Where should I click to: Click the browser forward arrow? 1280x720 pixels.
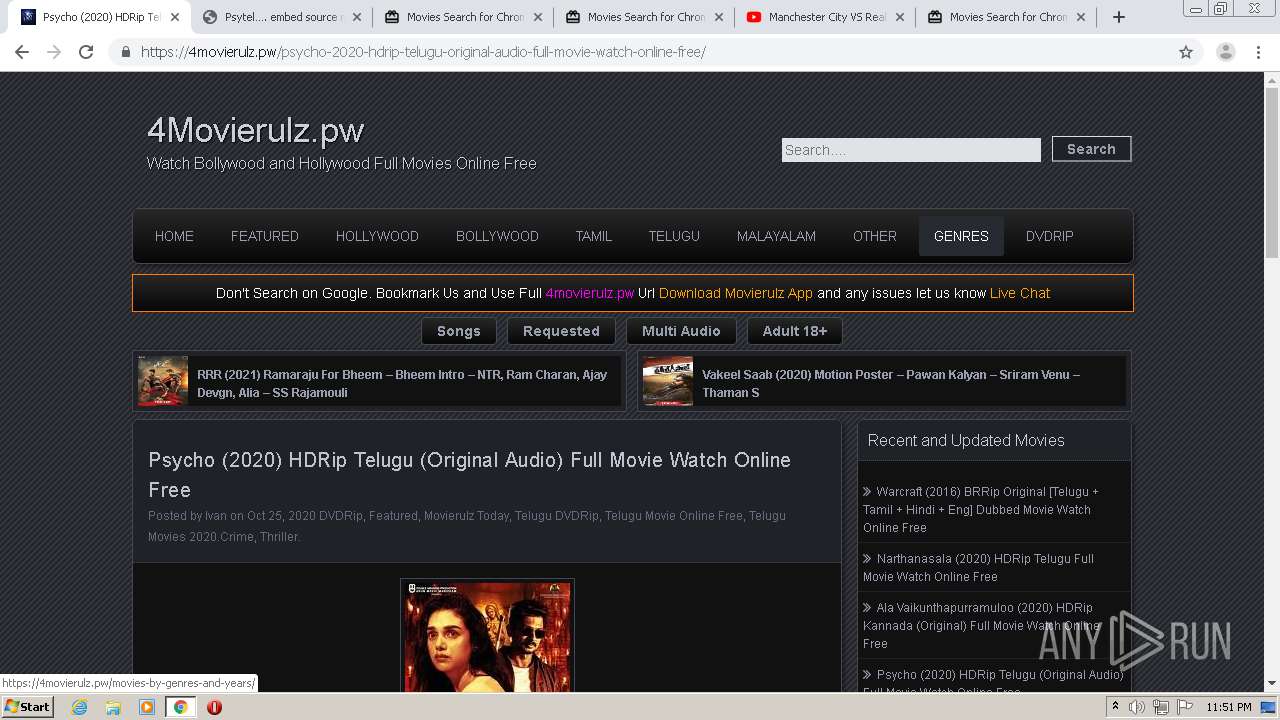pos(54,52)
